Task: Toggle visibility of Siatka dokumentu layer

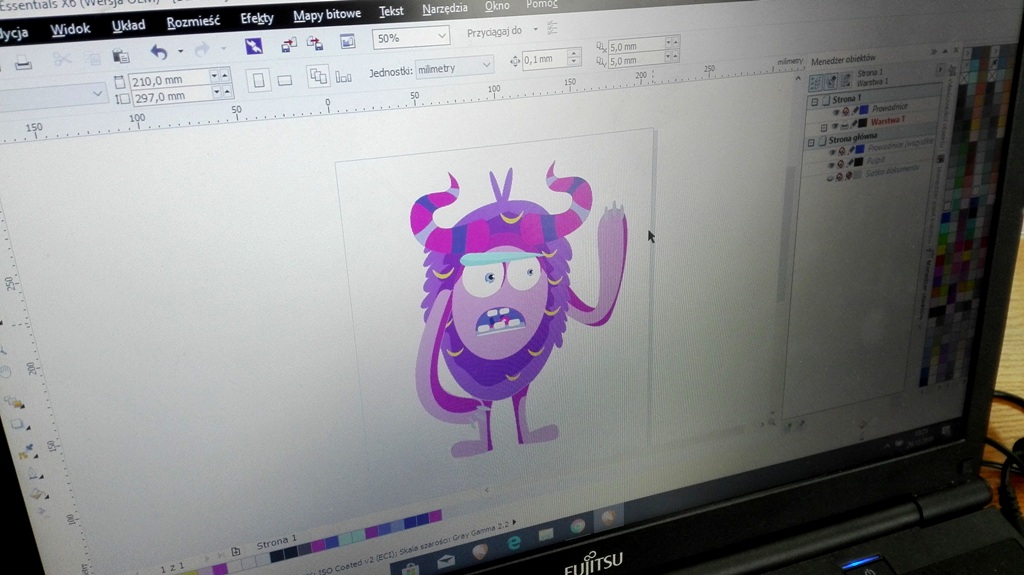Action: tap(830, 178)
